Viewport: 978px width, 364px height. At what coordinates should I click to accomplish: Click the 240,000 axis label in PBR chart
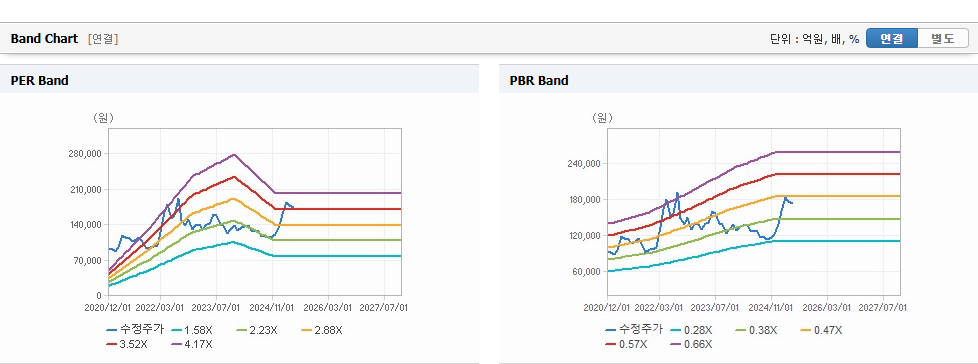point(584,164)
